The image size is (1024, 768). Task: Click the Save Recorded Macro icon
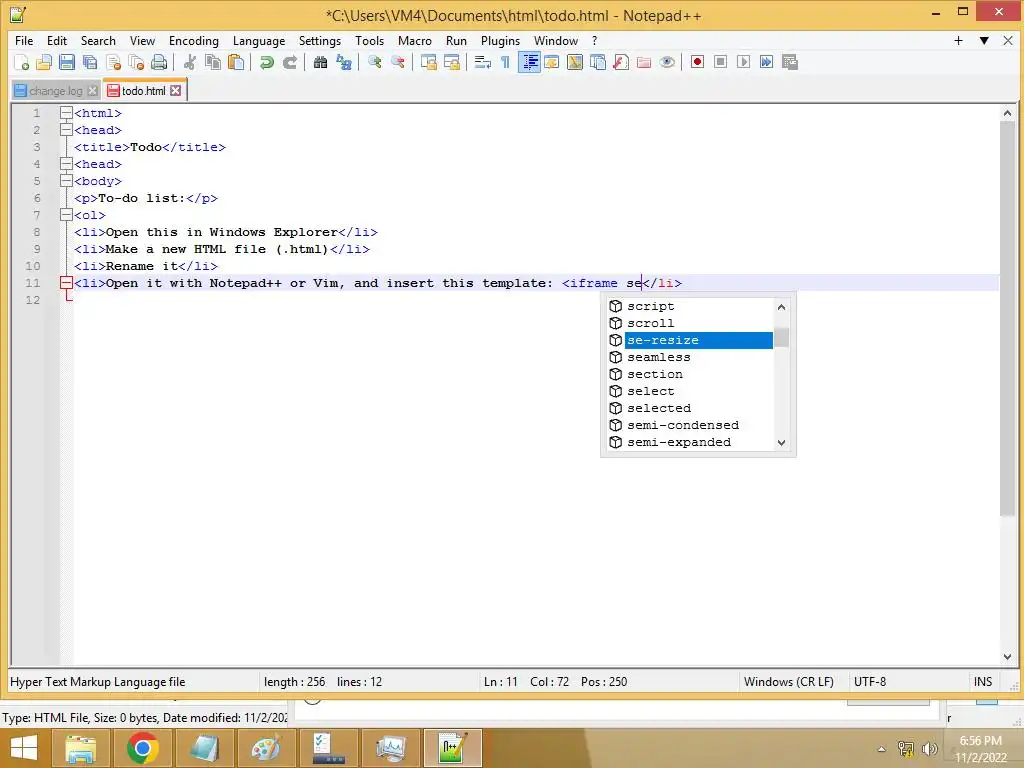(x=790, y=62)
